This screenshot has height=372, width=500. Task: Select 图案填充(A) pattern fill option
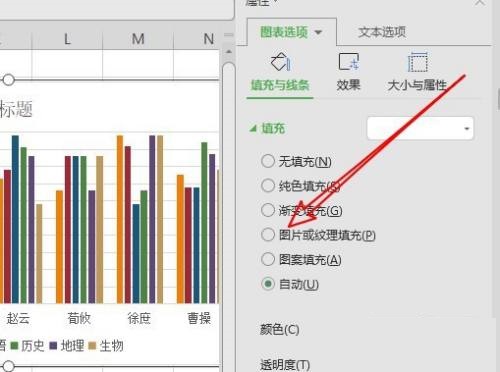268,259
